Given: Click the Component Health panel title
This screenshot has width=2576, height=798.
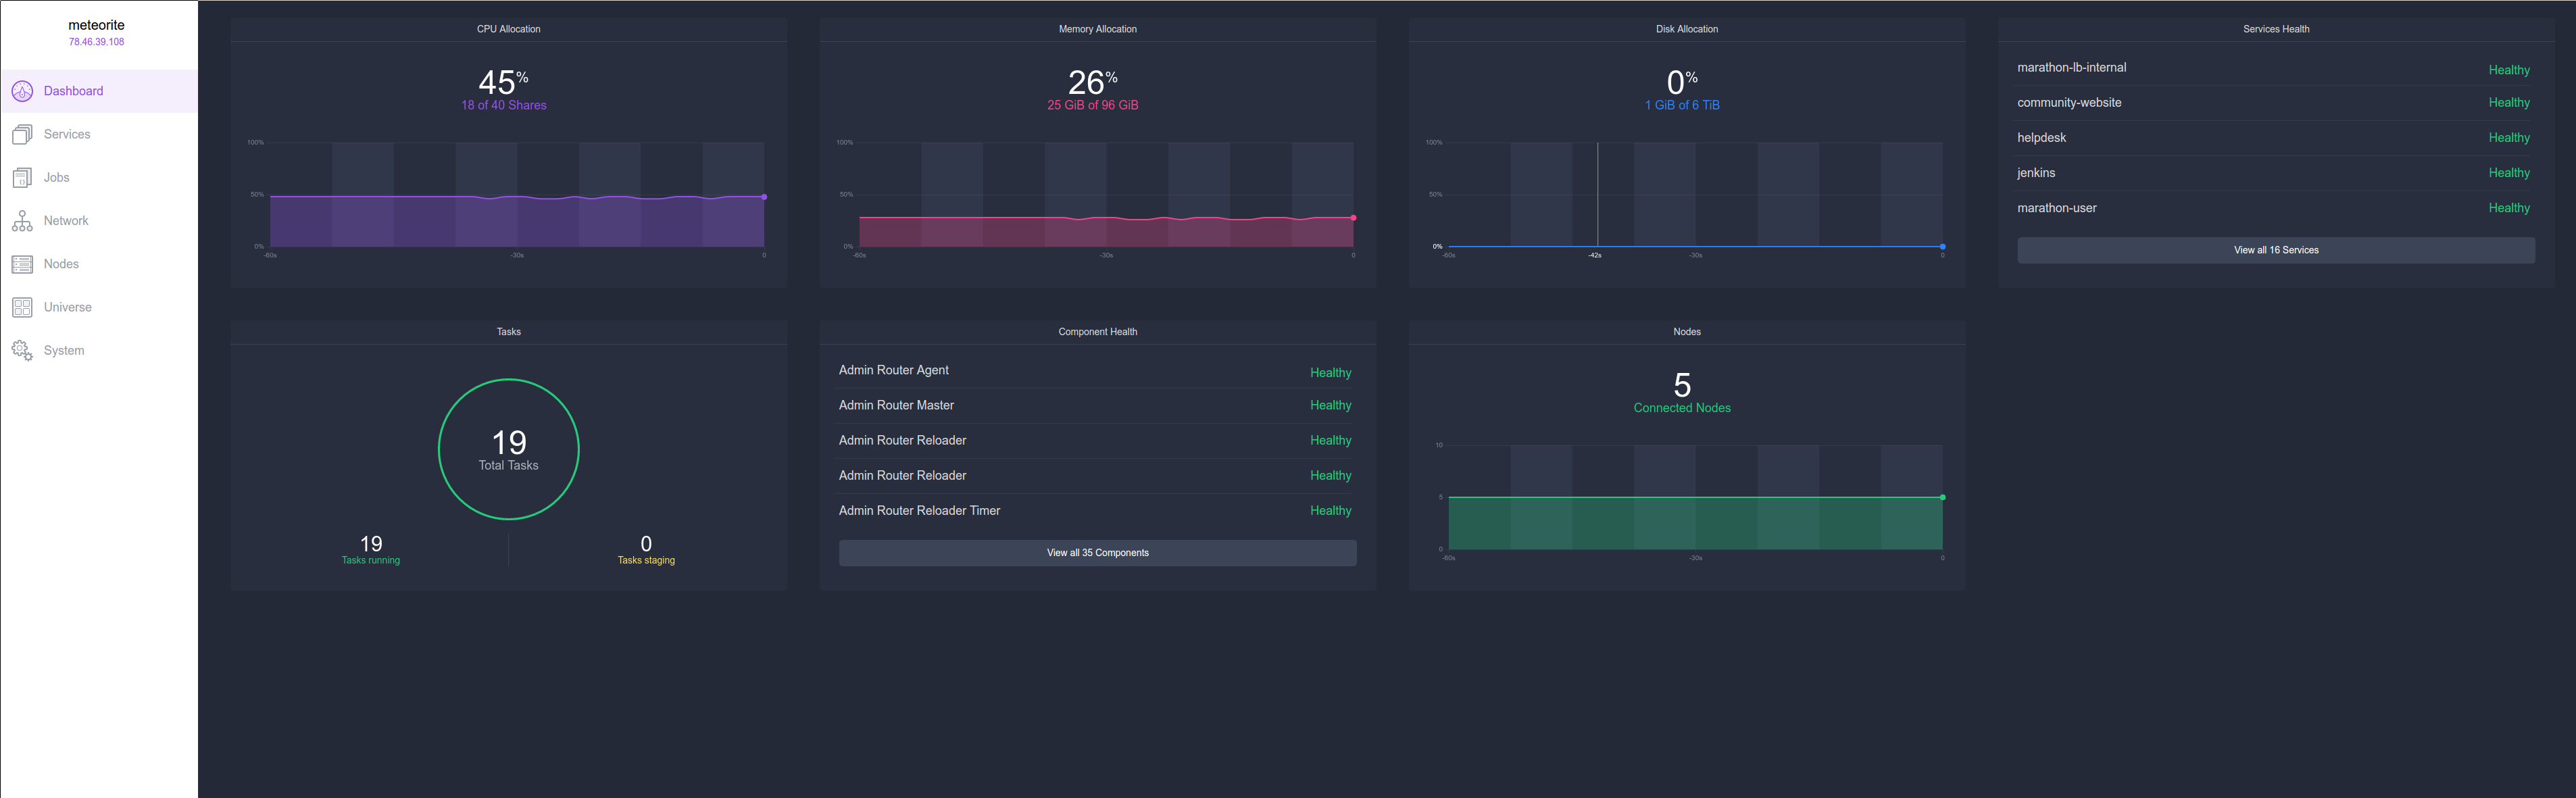Looking at the screenshot, I should 1097,332.
